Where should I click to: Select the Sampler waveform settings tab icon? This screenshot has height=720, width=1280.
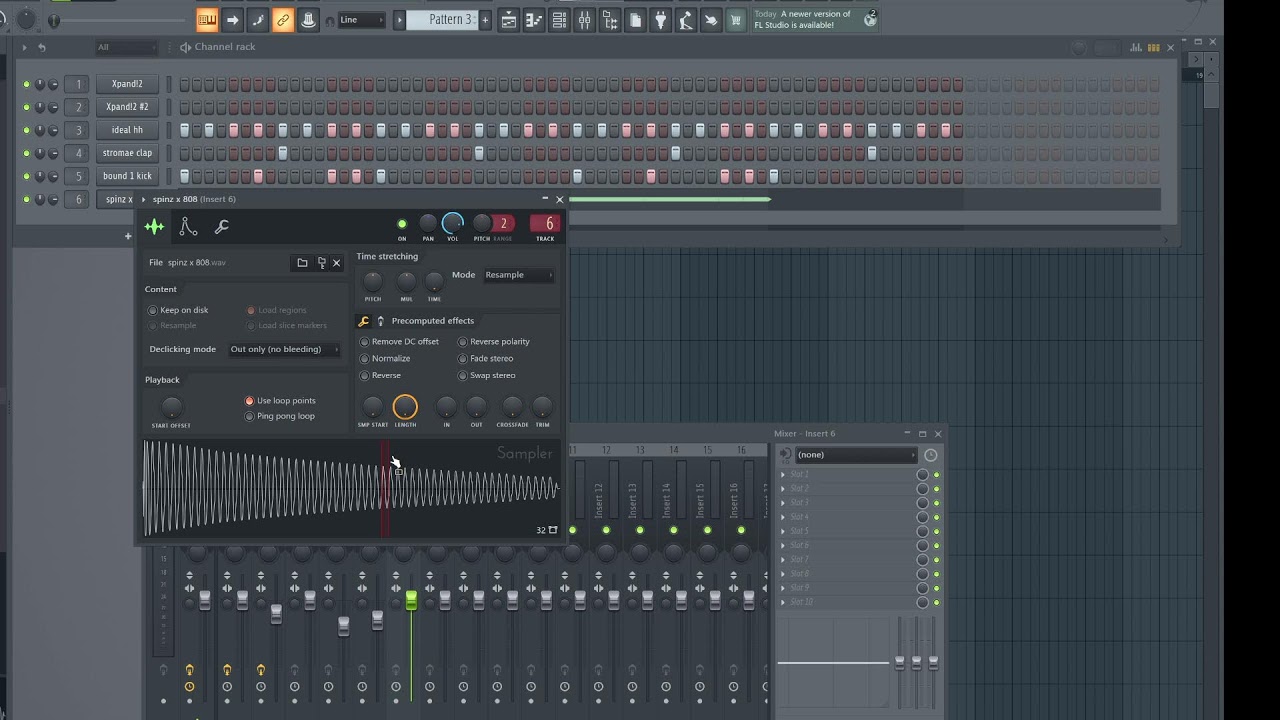[154, 227]
